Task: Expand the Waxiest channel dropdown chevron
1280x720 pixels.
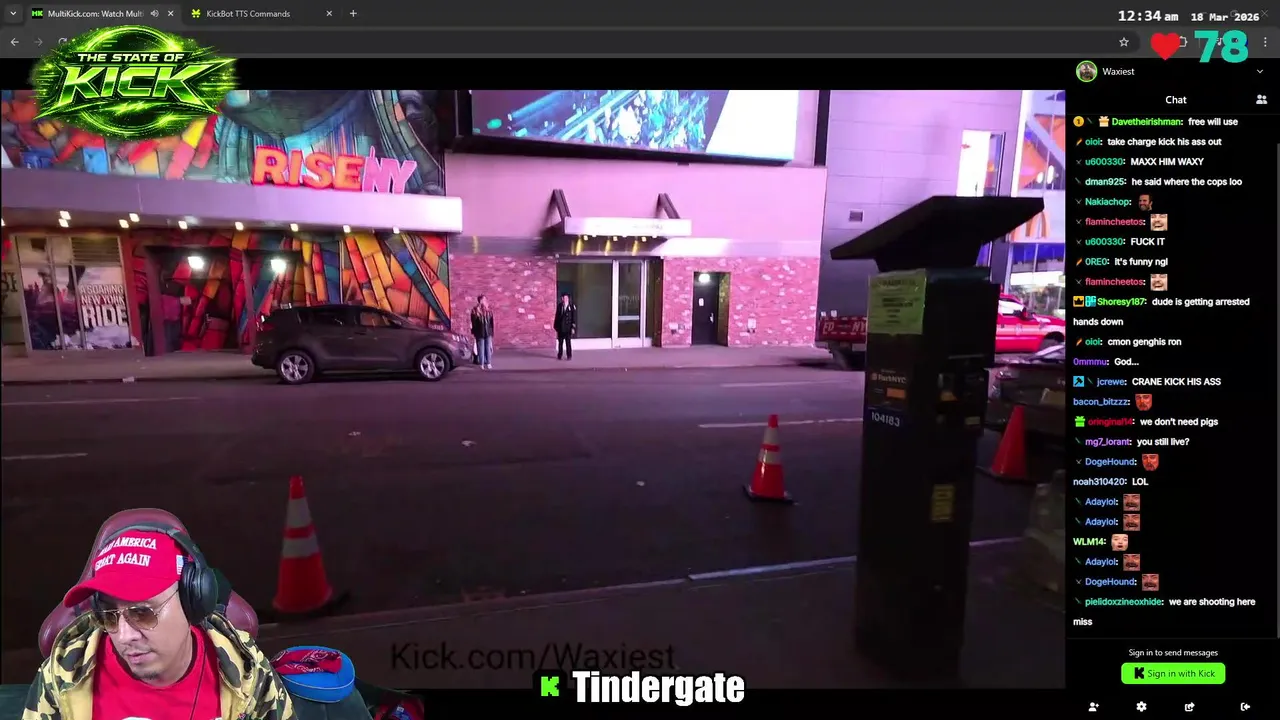Action: (1259, 71)
